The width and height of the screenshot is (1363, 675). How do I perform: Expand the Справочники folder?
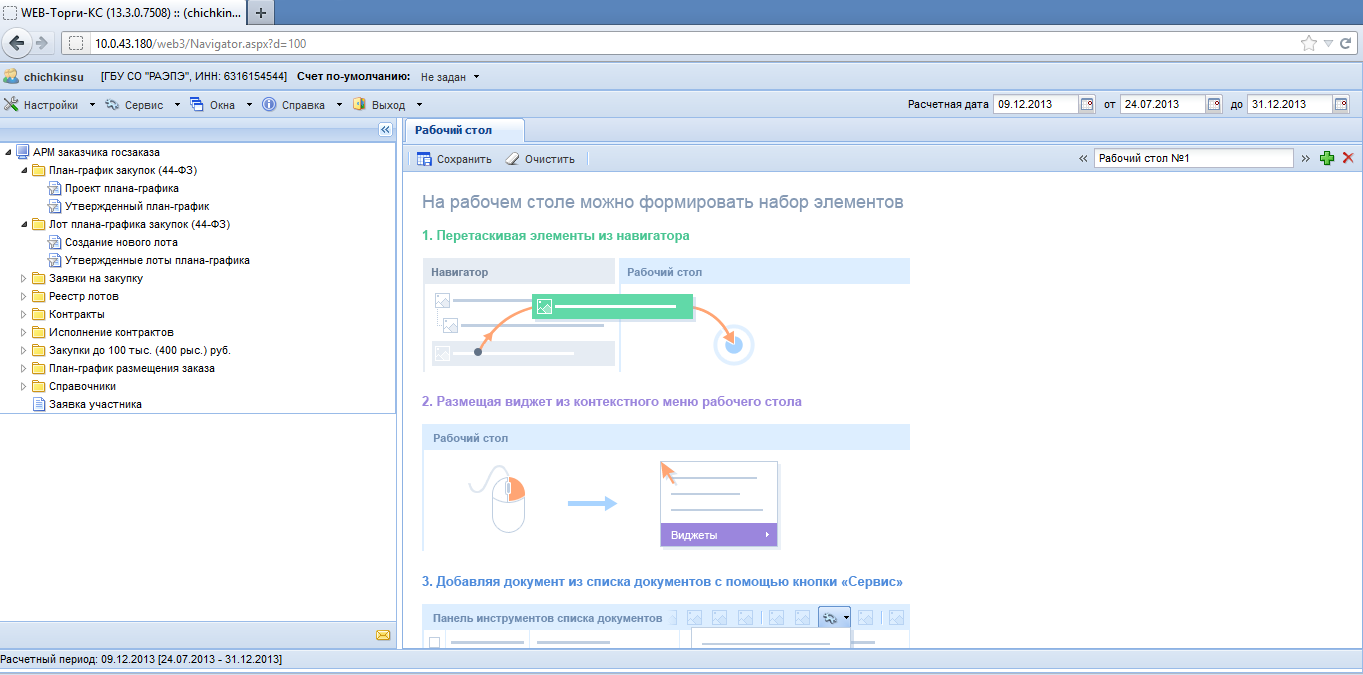tap(24, 386)
